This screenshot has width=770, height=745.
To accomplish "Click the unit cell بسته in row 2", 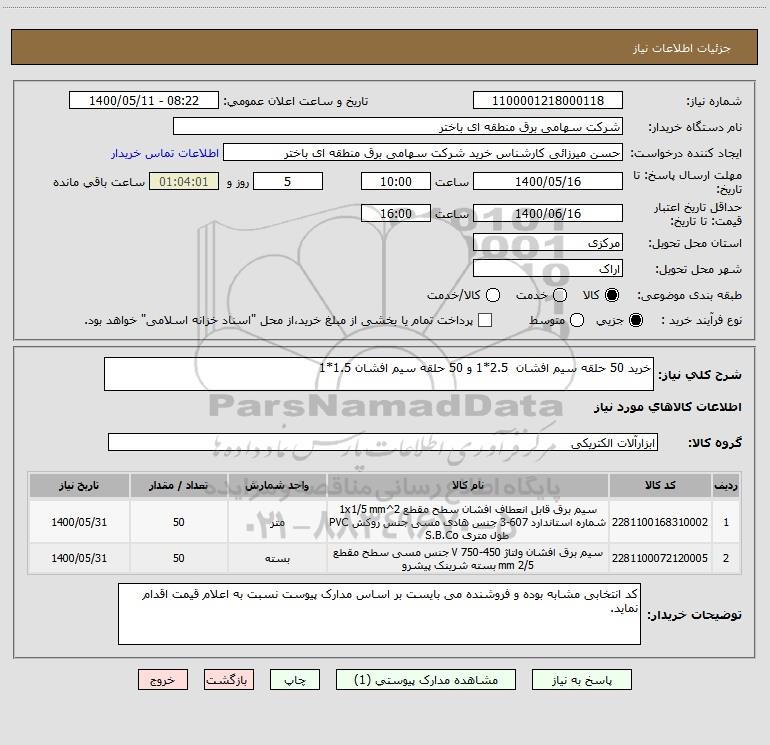I will pos(277,558).
